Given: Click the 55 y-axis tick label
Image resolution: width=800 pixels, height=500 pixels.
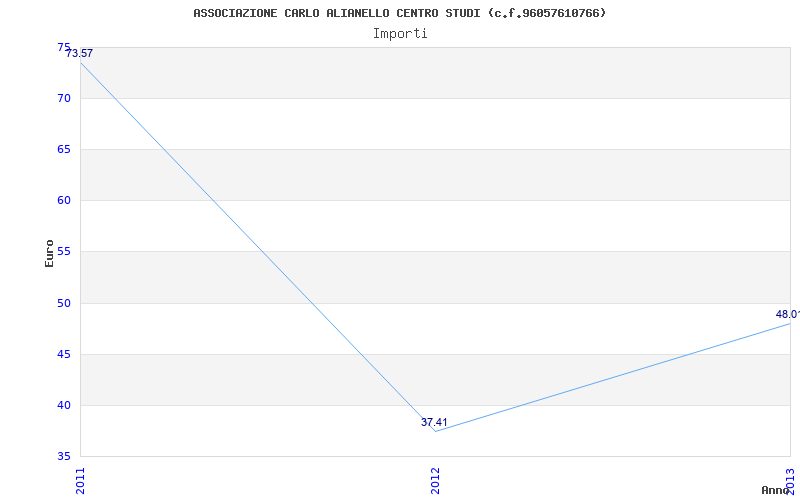Looking at the screenshot, I should click(64, 252).
